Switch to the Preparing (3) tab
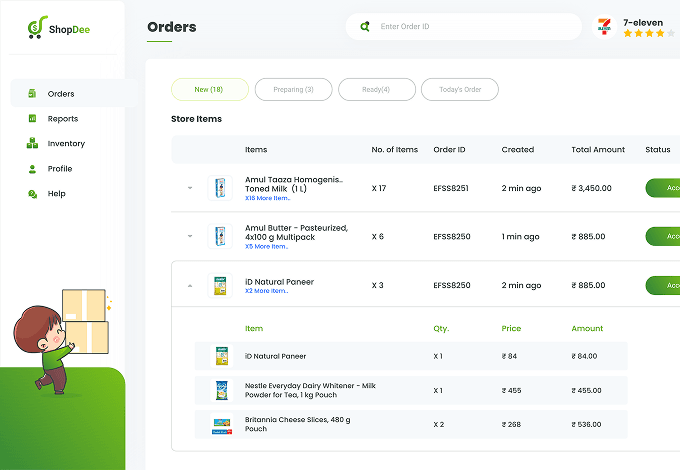Image resolution: width=680 pixels, height=470 pixels. [294, 89]
